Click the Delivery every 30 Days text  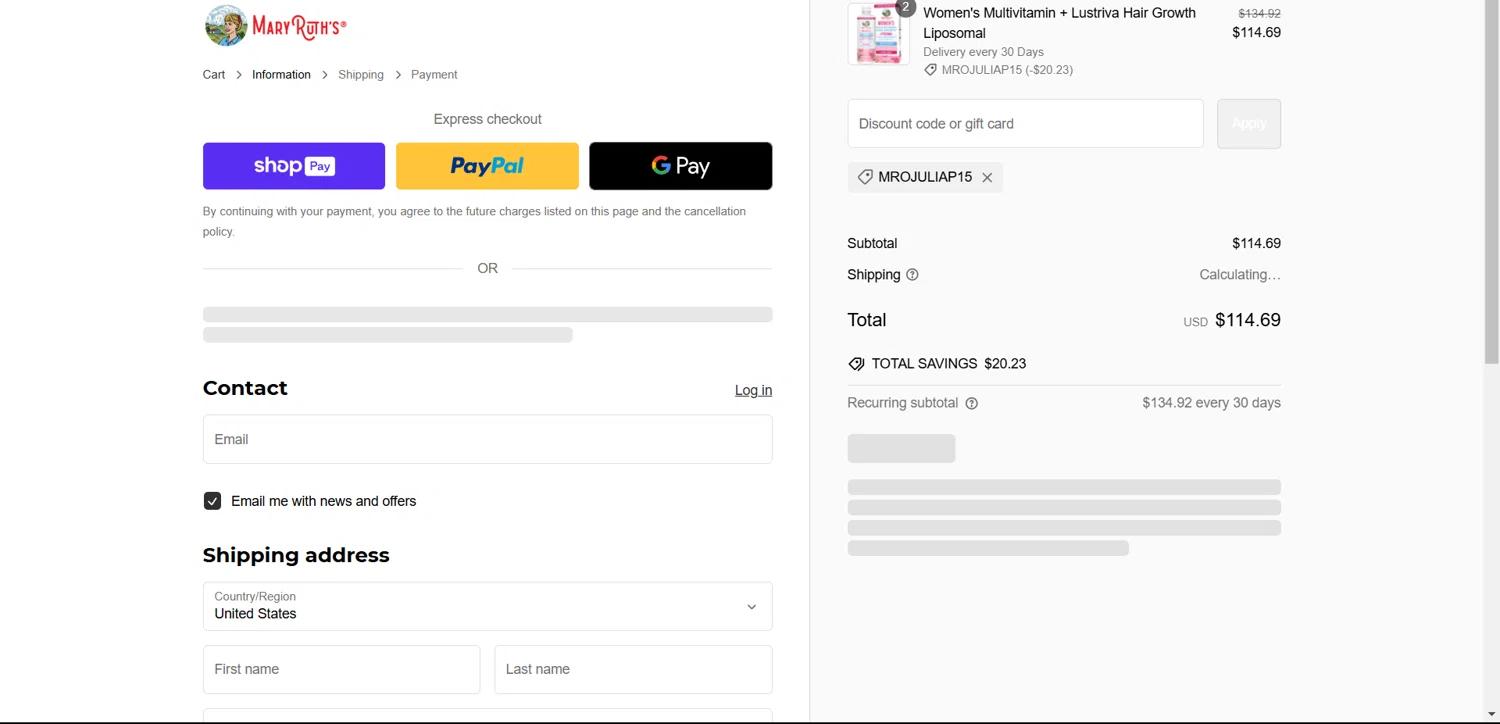pyautogui.click(x=983, y=52)
